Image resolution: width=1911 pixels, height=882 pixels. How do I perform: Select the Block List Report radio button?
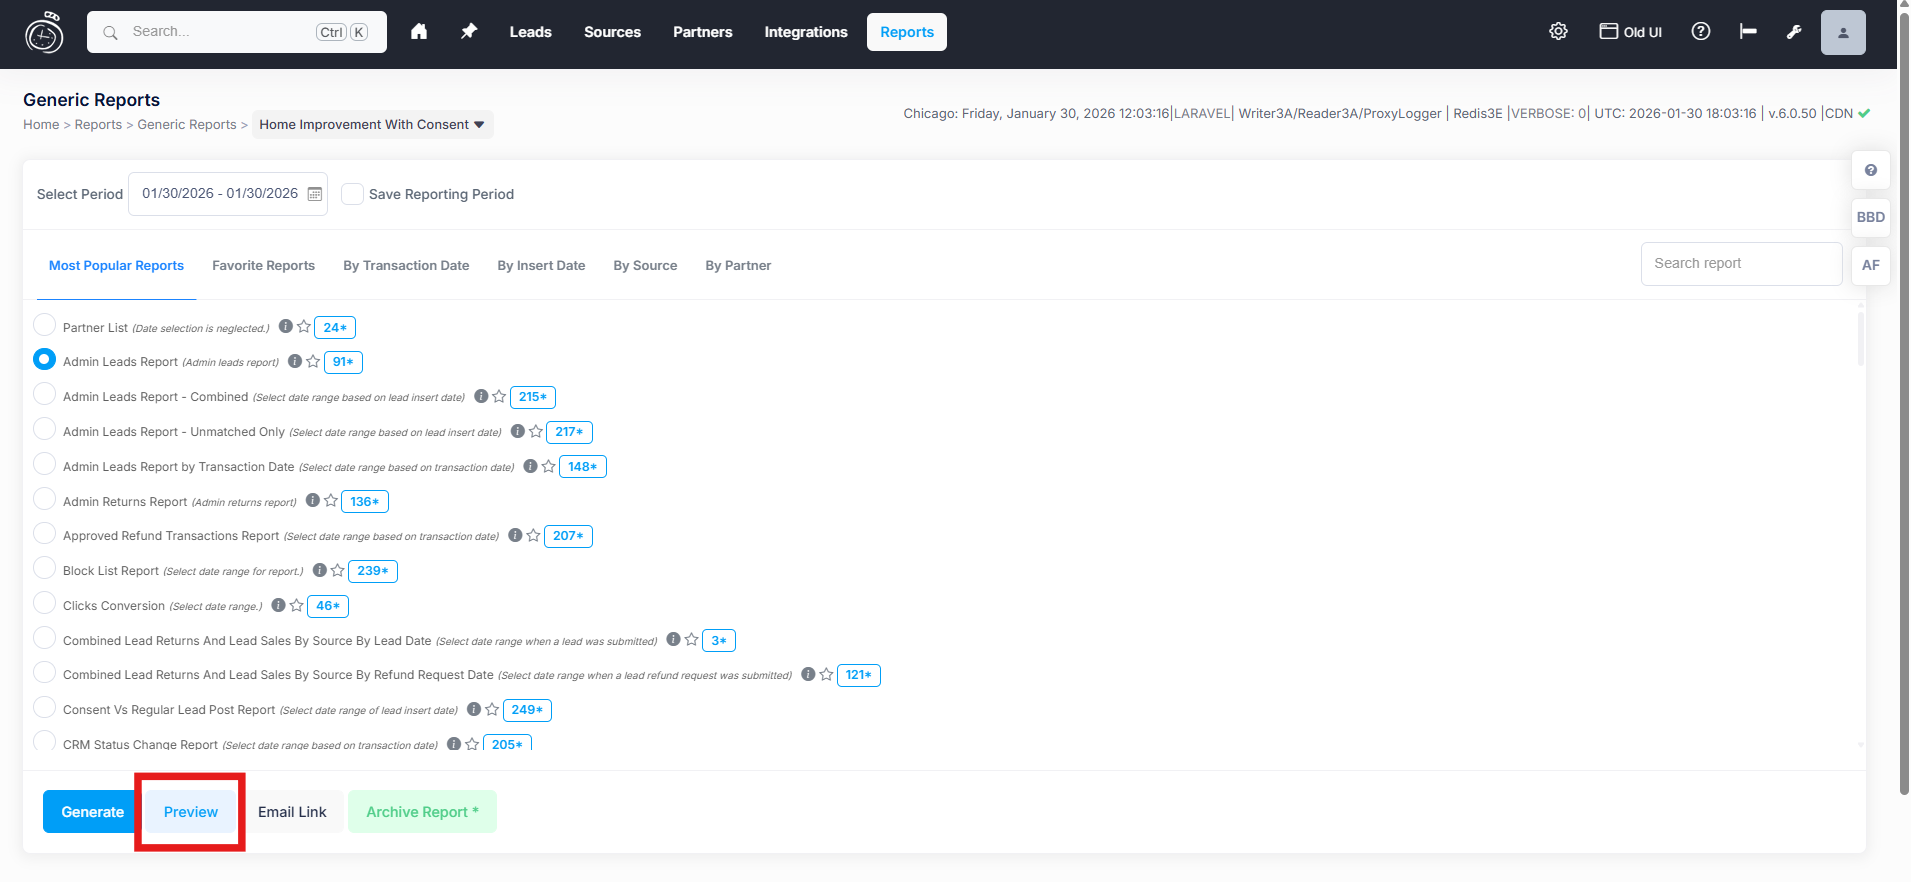click(44, 569)
